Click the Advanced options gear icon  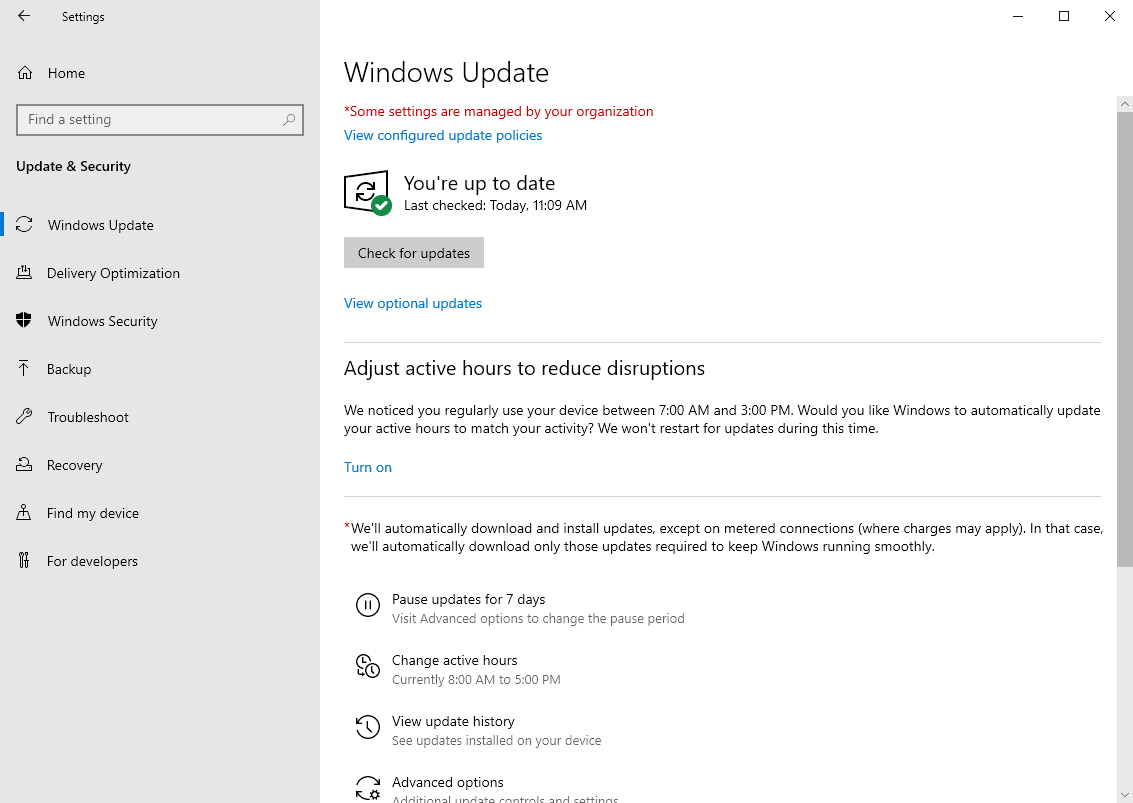coord(368,788)
